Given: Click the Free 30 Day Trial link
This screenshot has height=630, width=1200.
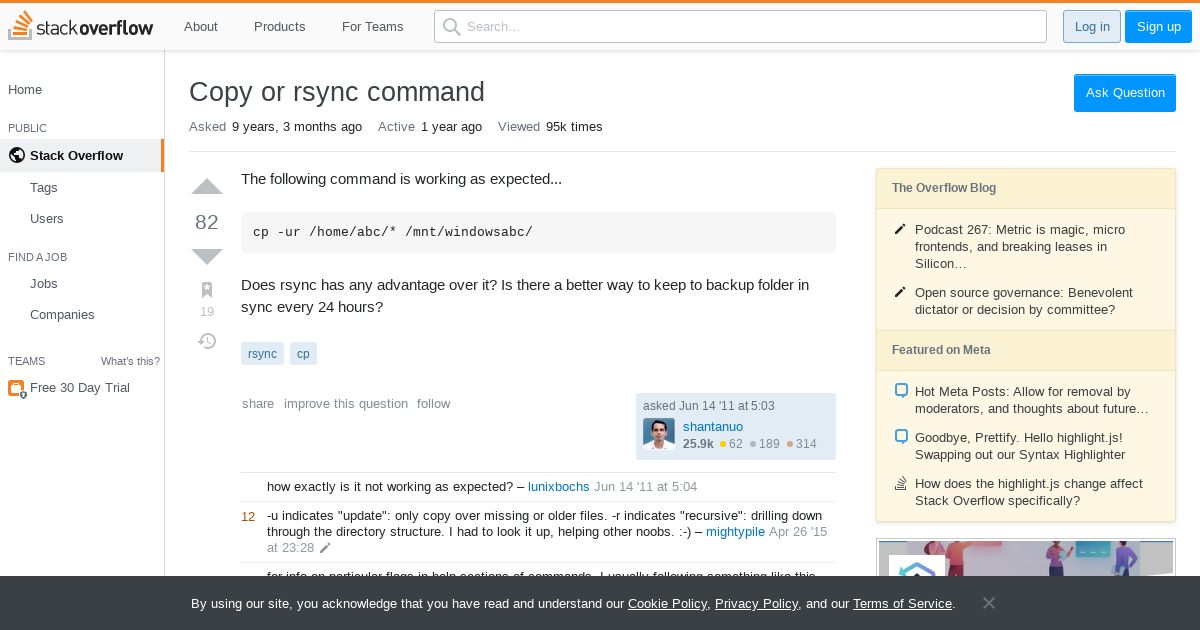Looking at the screenshot, I should [80, 388].
